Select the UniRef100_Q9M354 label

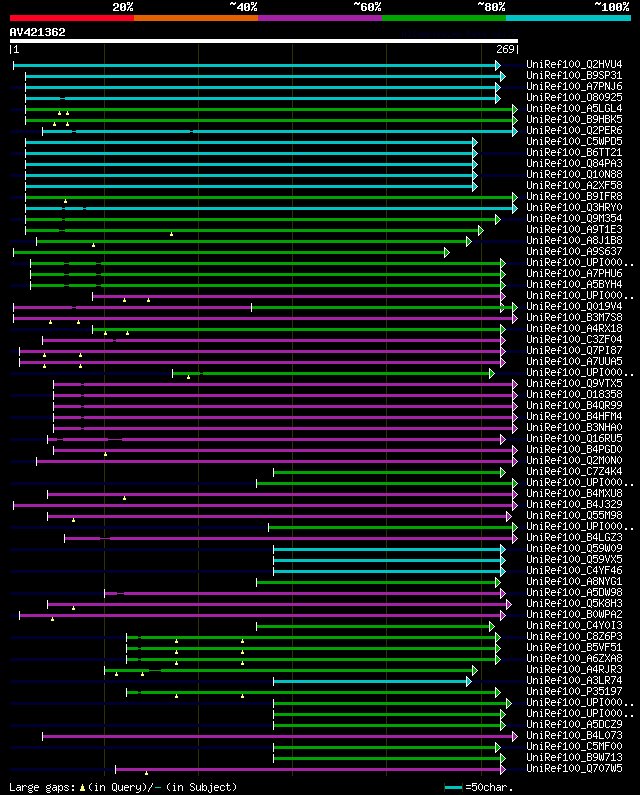(574, 219)
